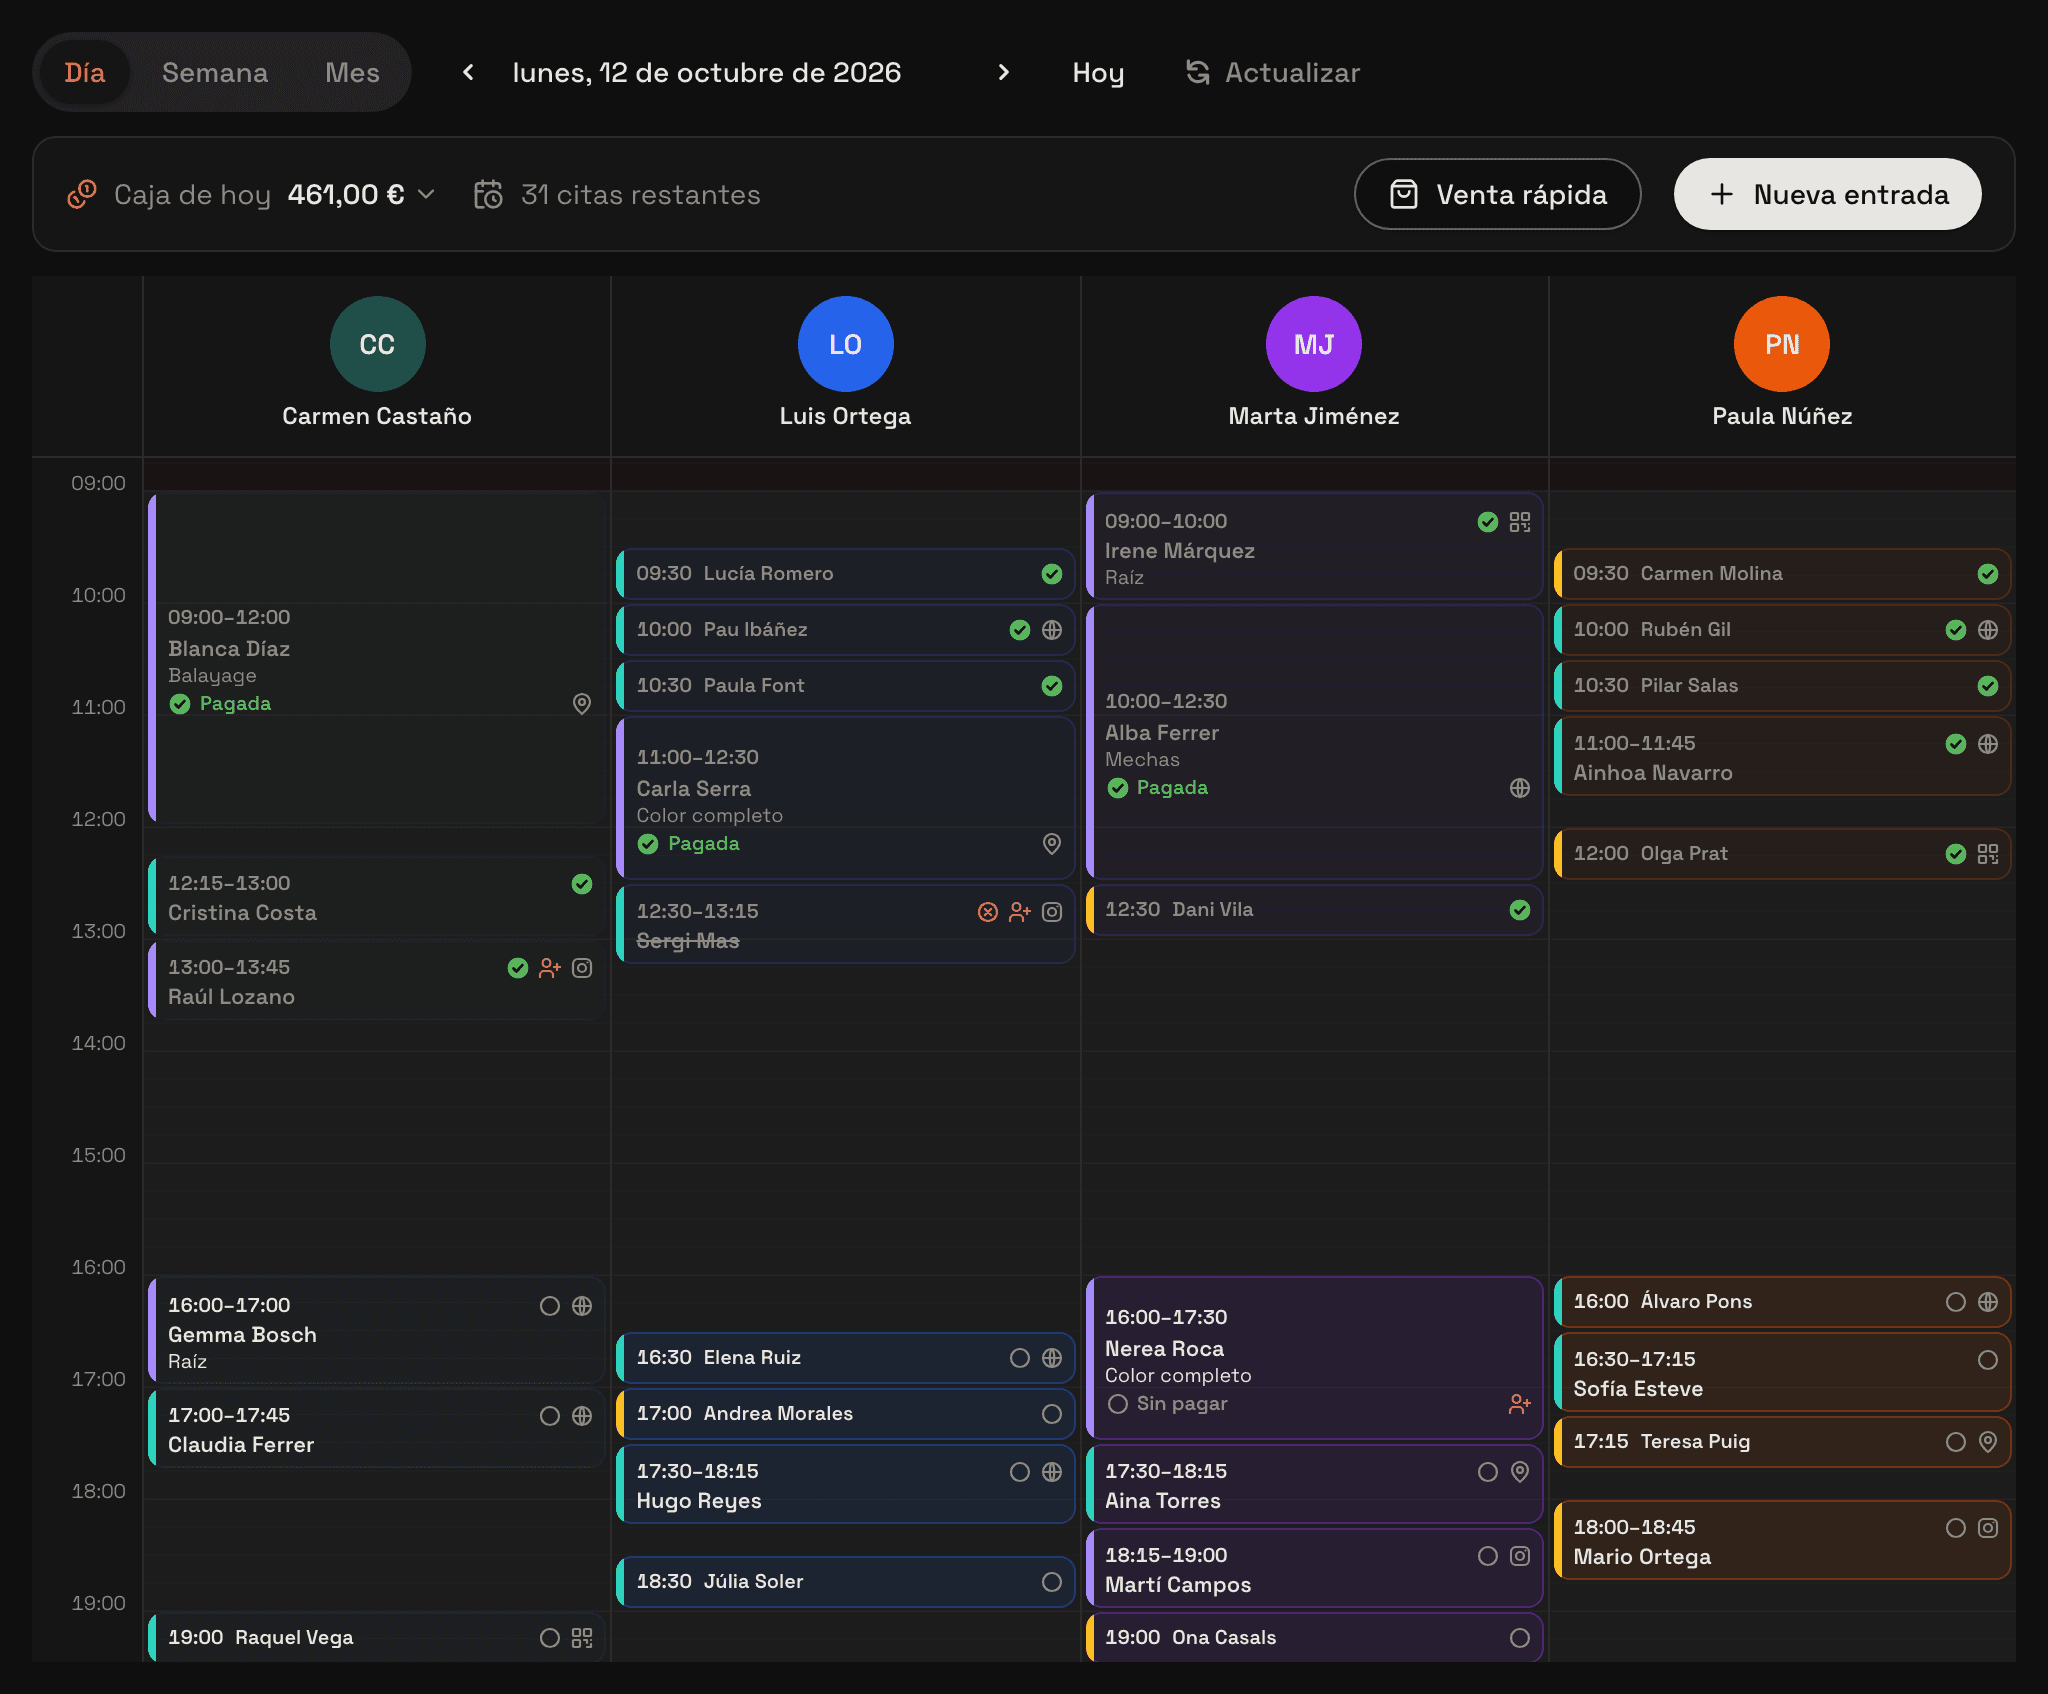This screenshot has height=1694, width=2048.
Task: Open the Cristina Costa 12:15–13:00 appointment
Action: [x=377, y=898]
